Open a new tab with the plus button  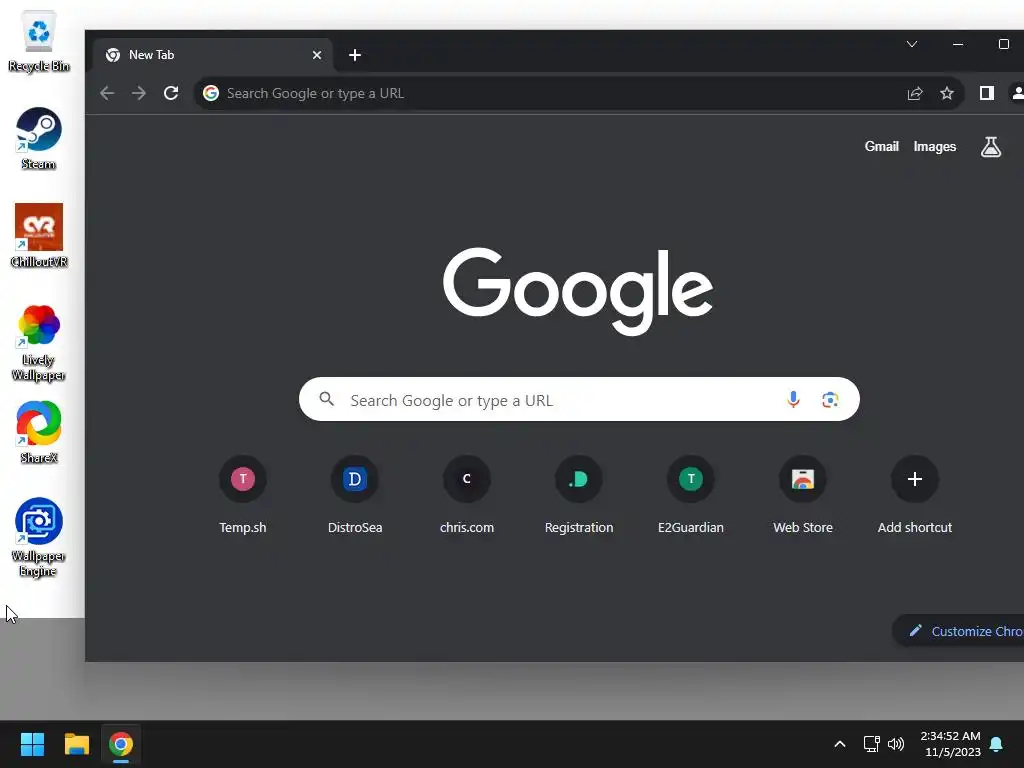(355, 56)
